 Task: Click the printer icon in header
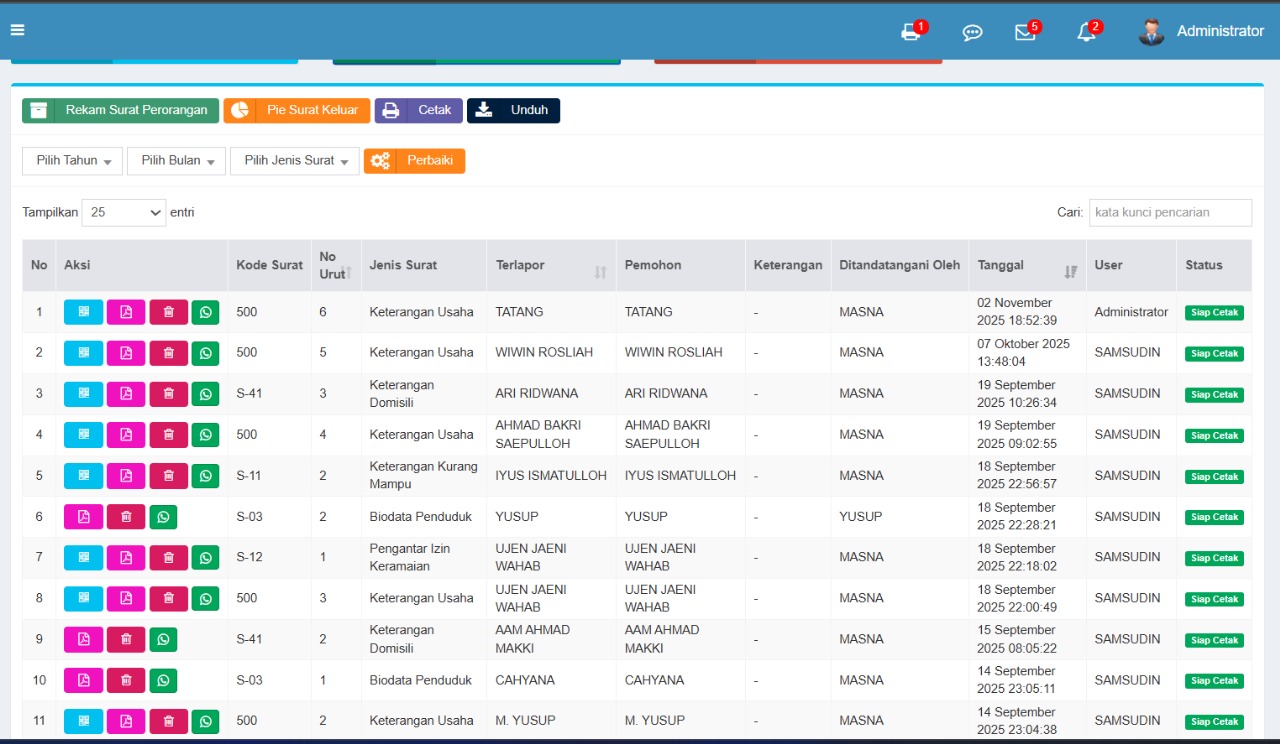coord(910,32)
